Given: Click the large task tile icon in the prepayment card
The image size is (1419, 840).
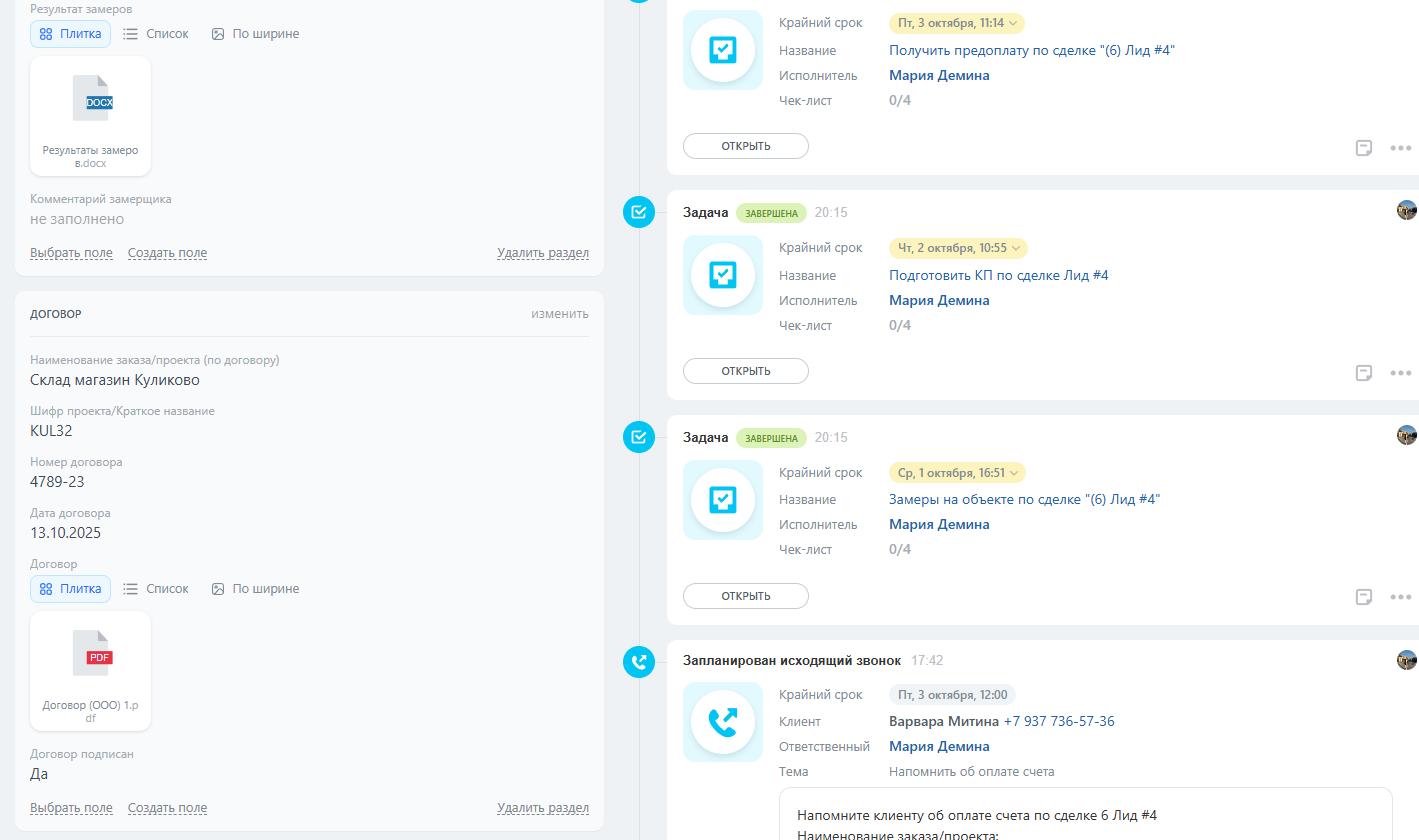Looking at the screenshot, I should pos(723,50).
